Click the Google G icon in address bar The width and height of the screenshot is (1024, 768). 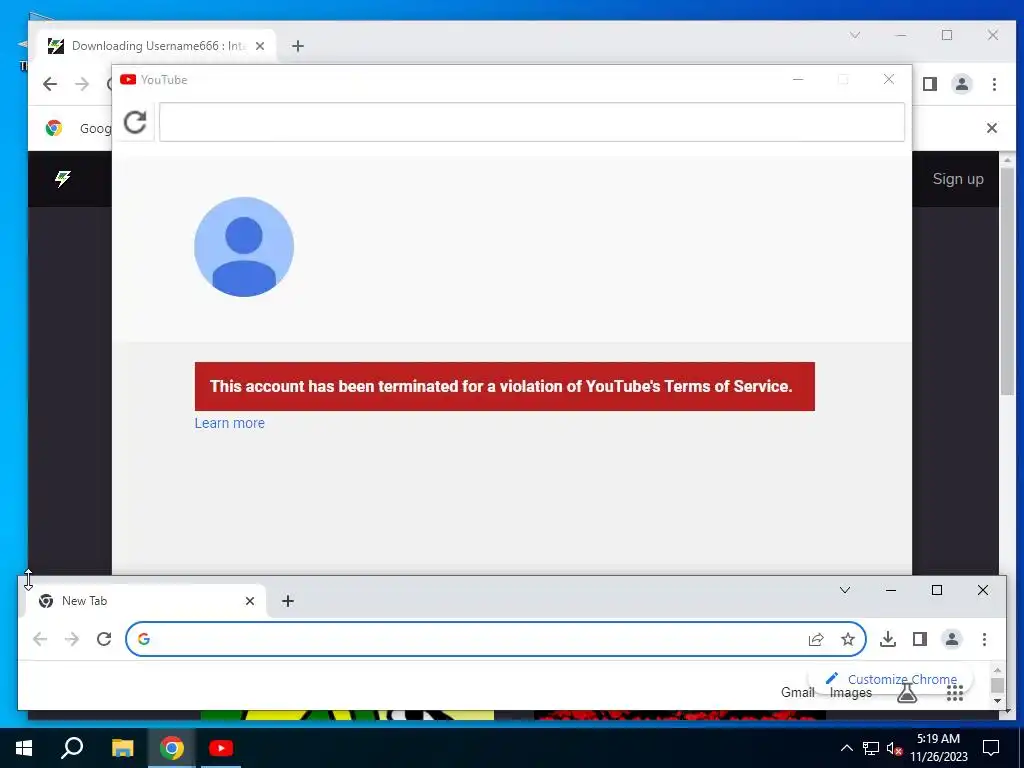click(x=144, y=639)
